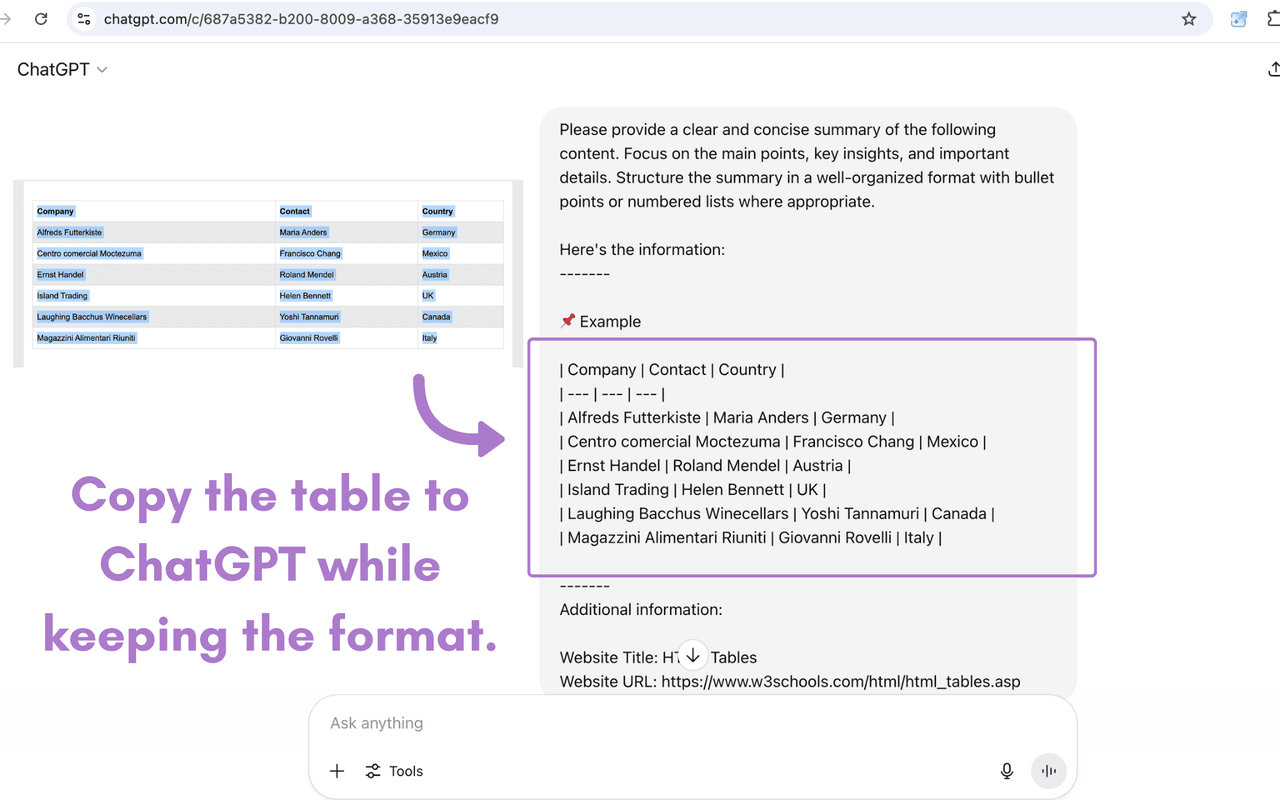Viewport: 1280px width, 800px height.
Task: Click the 'Additional information:' line
Action: point(641,609)
